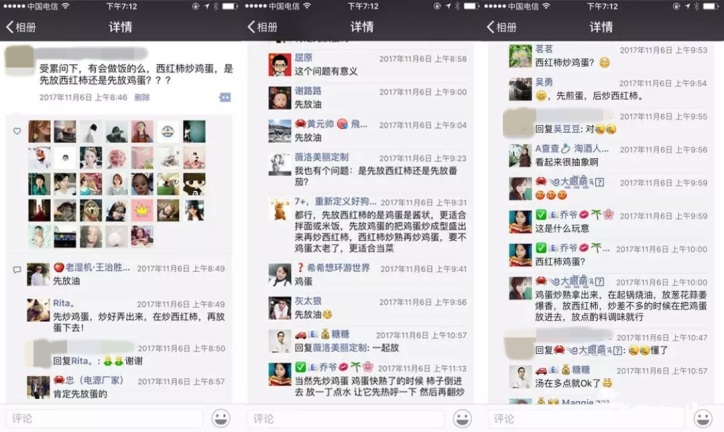
Task: Open 屈原's avatar in comment list
Action: coord(280,65)
